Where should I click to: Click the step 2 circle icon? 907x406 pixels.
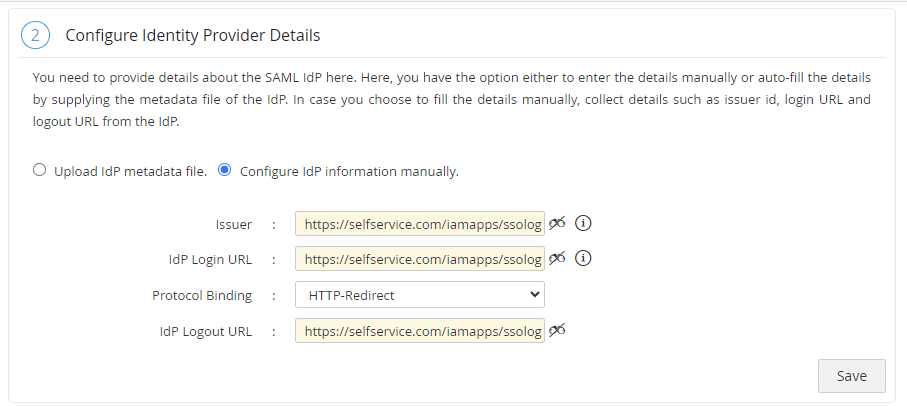34,35
